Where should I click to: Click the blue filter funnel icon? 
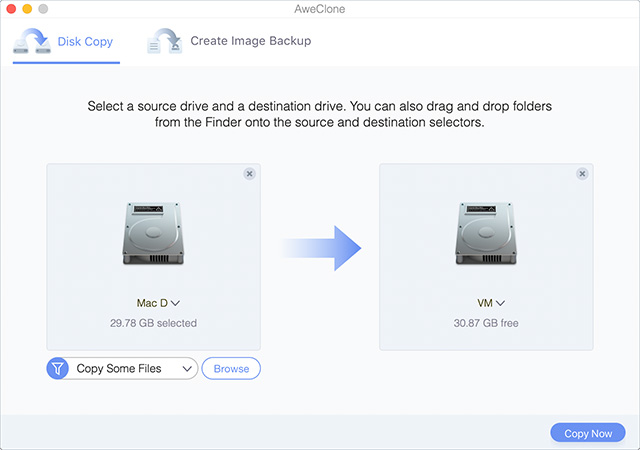[58, 369]
